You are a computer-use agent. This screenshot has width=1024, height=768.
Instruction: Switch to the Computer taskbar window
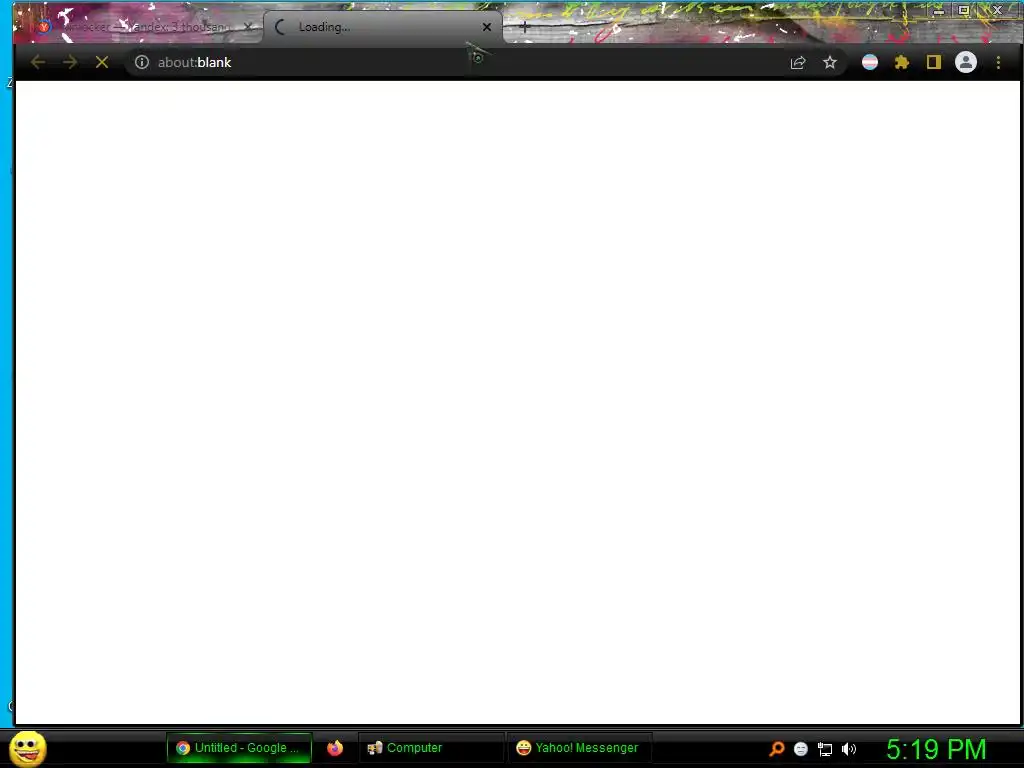431,748
